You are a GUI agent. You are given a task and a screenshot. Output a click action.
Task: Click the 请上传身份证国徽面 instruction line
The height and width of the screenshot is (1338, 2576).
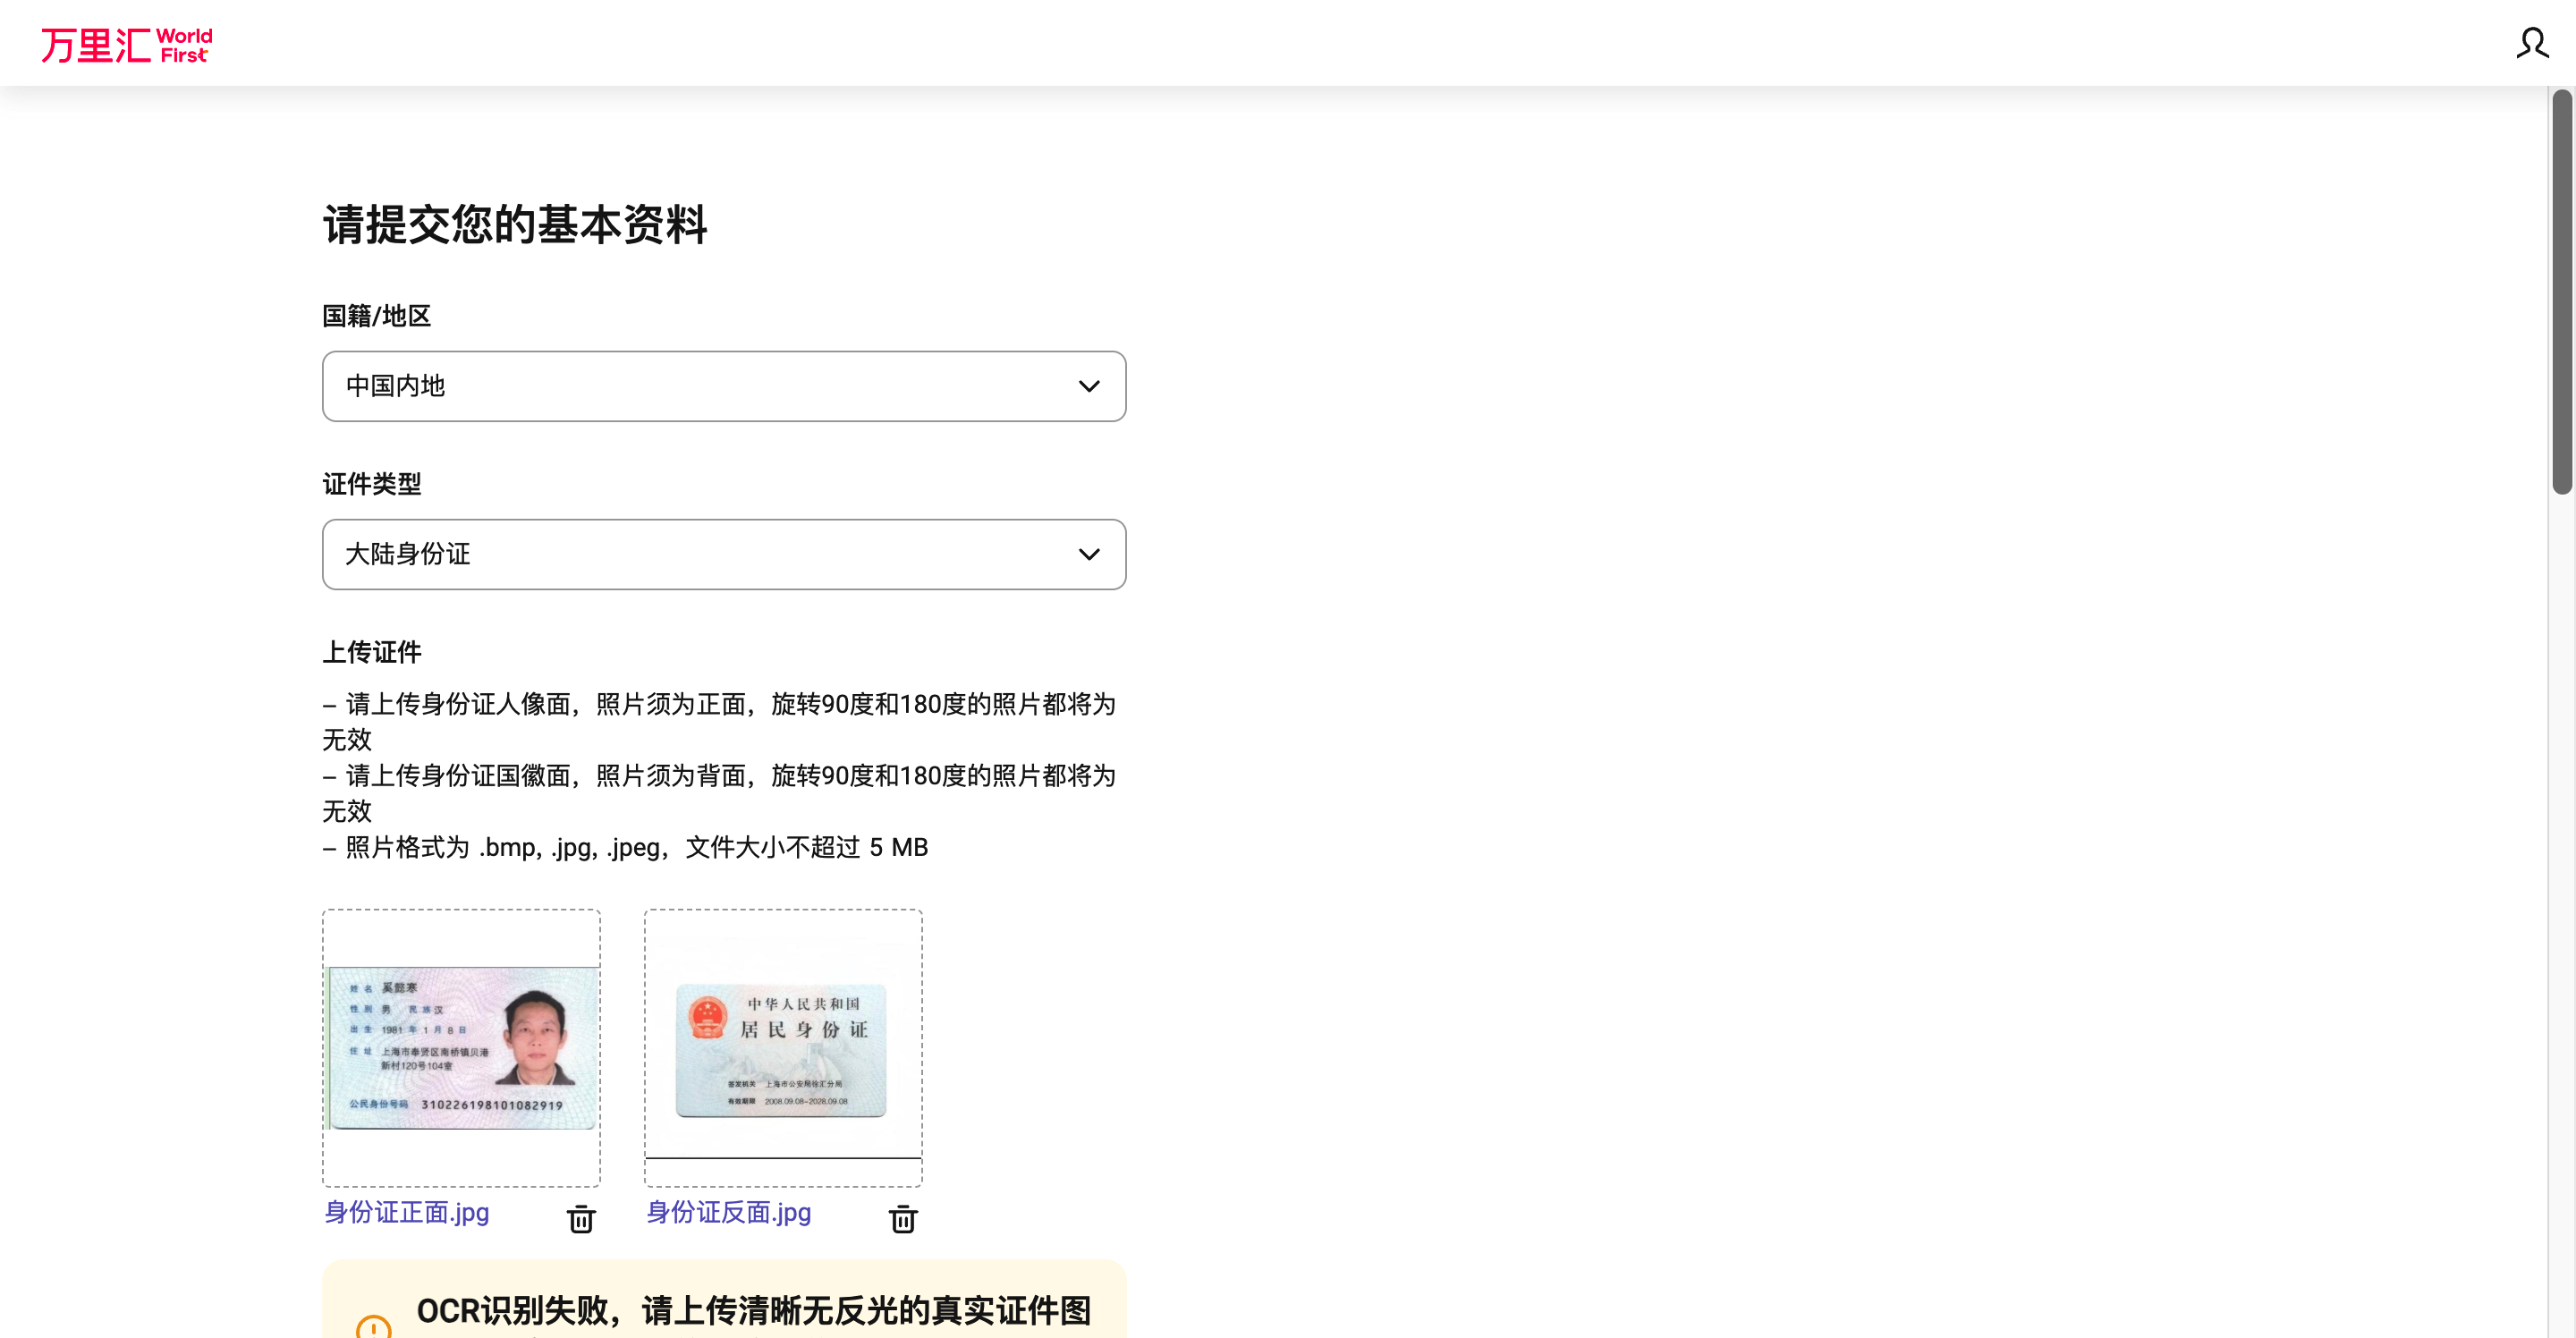point(719,793)
